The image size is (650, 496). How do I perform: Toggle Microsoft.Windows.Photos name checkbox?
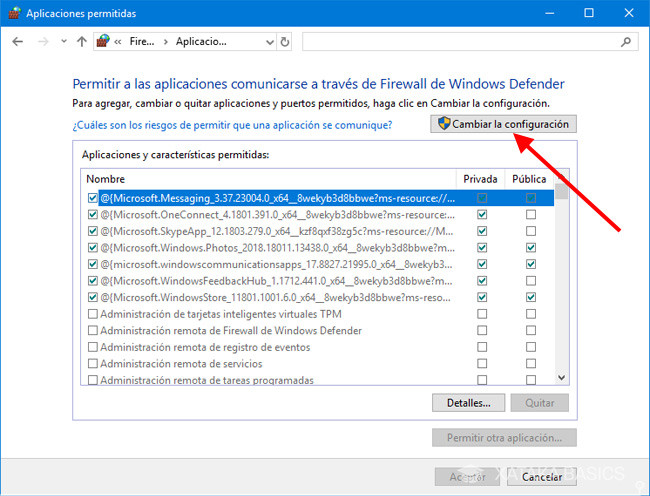tap(93, 248)
